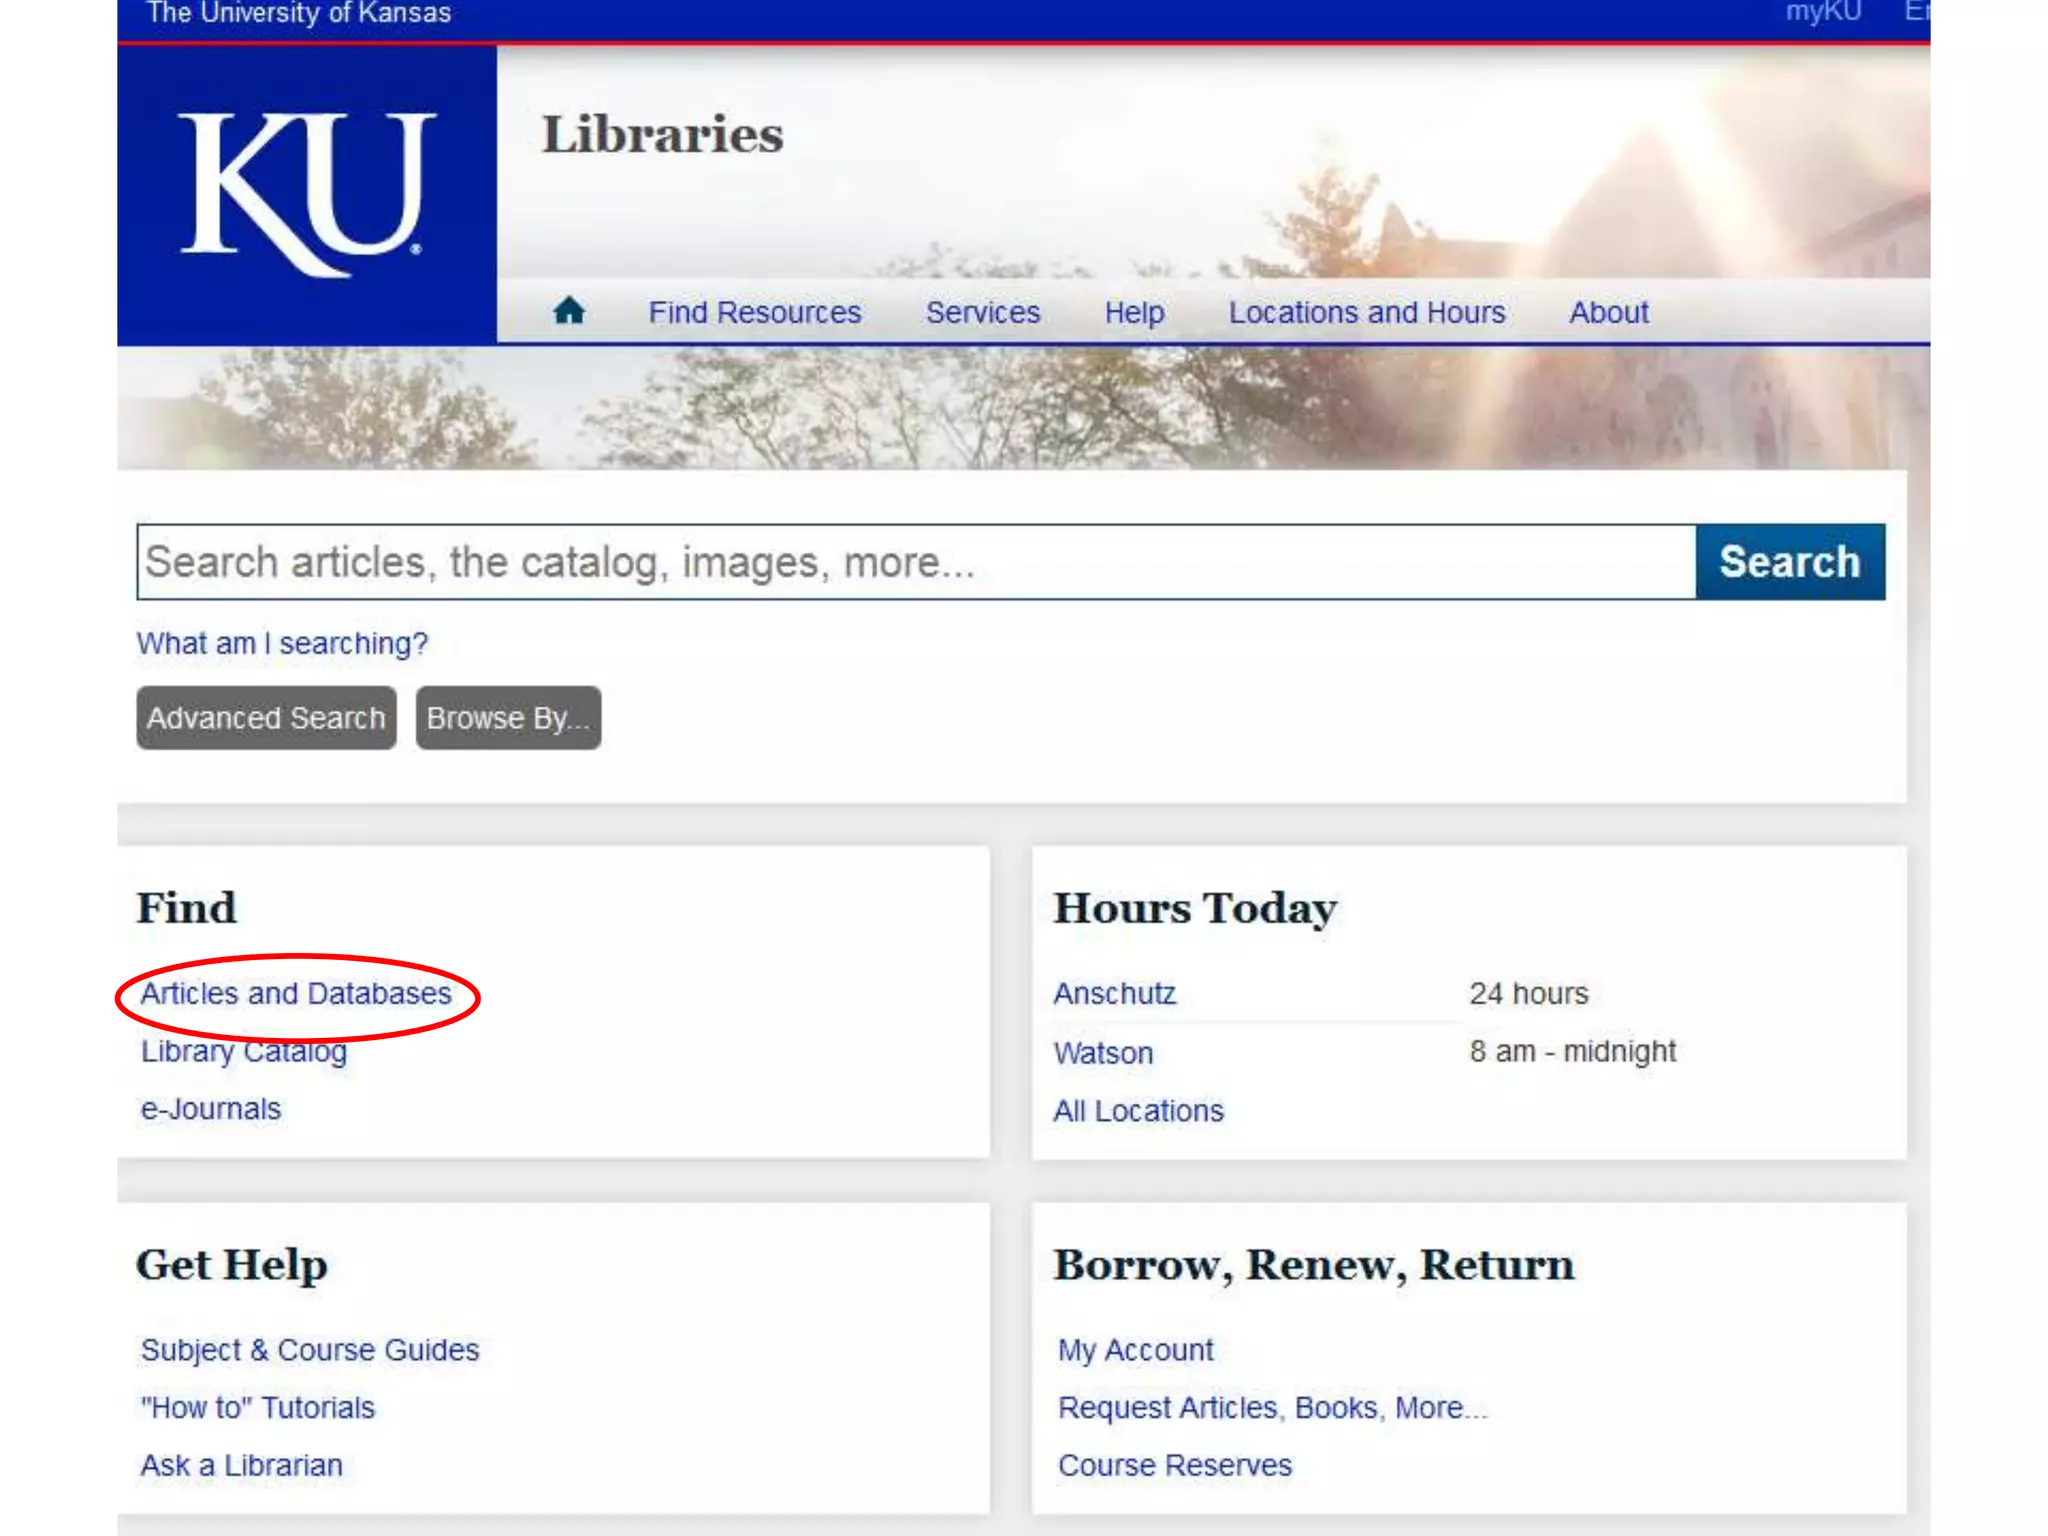Open the Find Resources menu
The height and width of the screenshot is (1536, 2048).
click(754, 312)
